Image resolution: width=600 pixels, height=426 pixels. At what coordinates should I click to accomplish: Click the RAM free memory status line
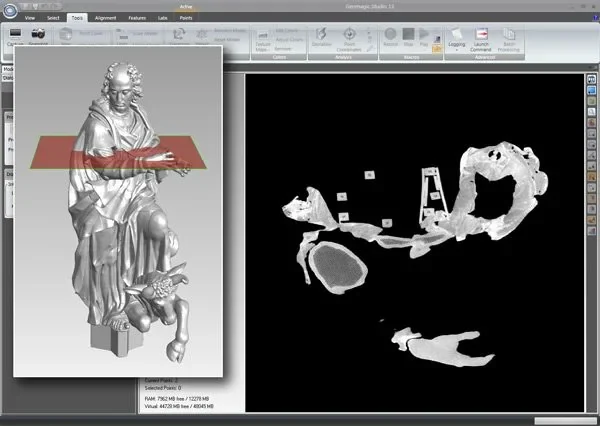(x=177, y=399)
